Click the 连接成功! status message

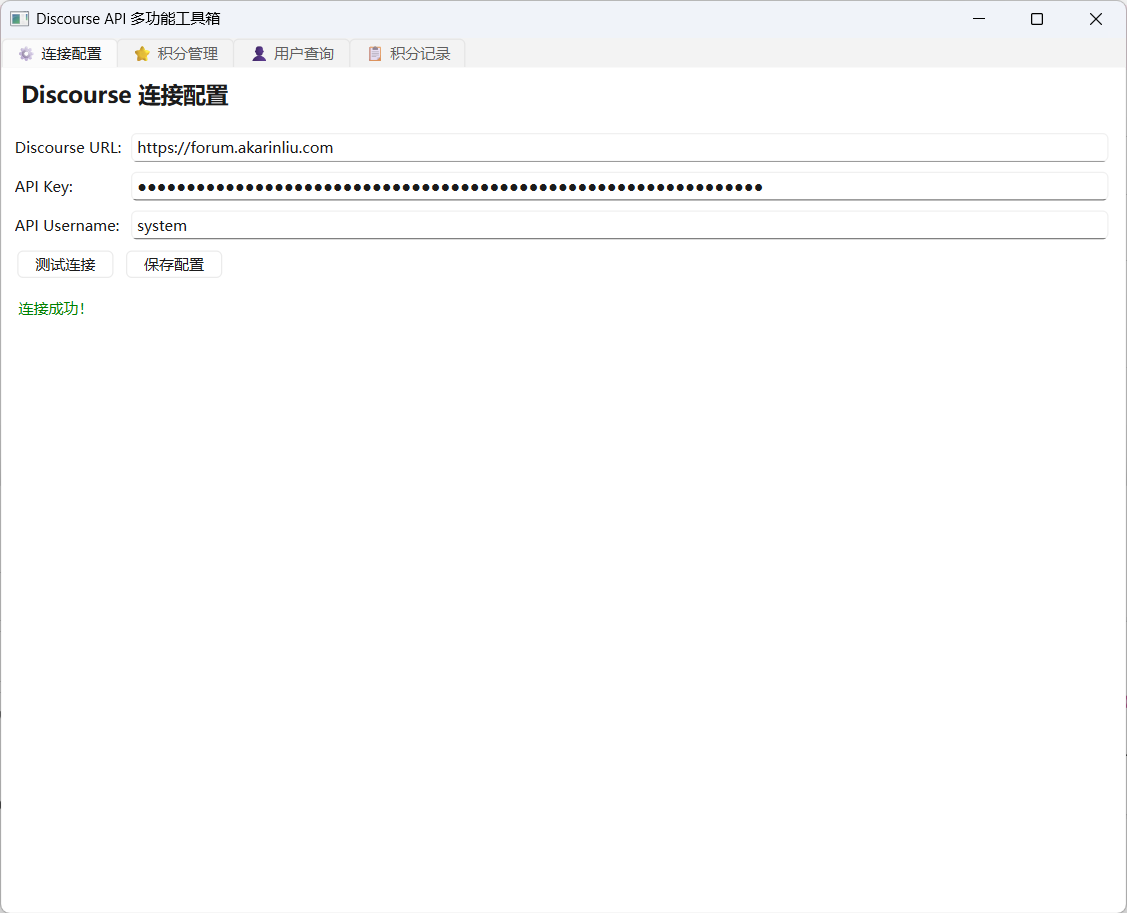point(51,309)
